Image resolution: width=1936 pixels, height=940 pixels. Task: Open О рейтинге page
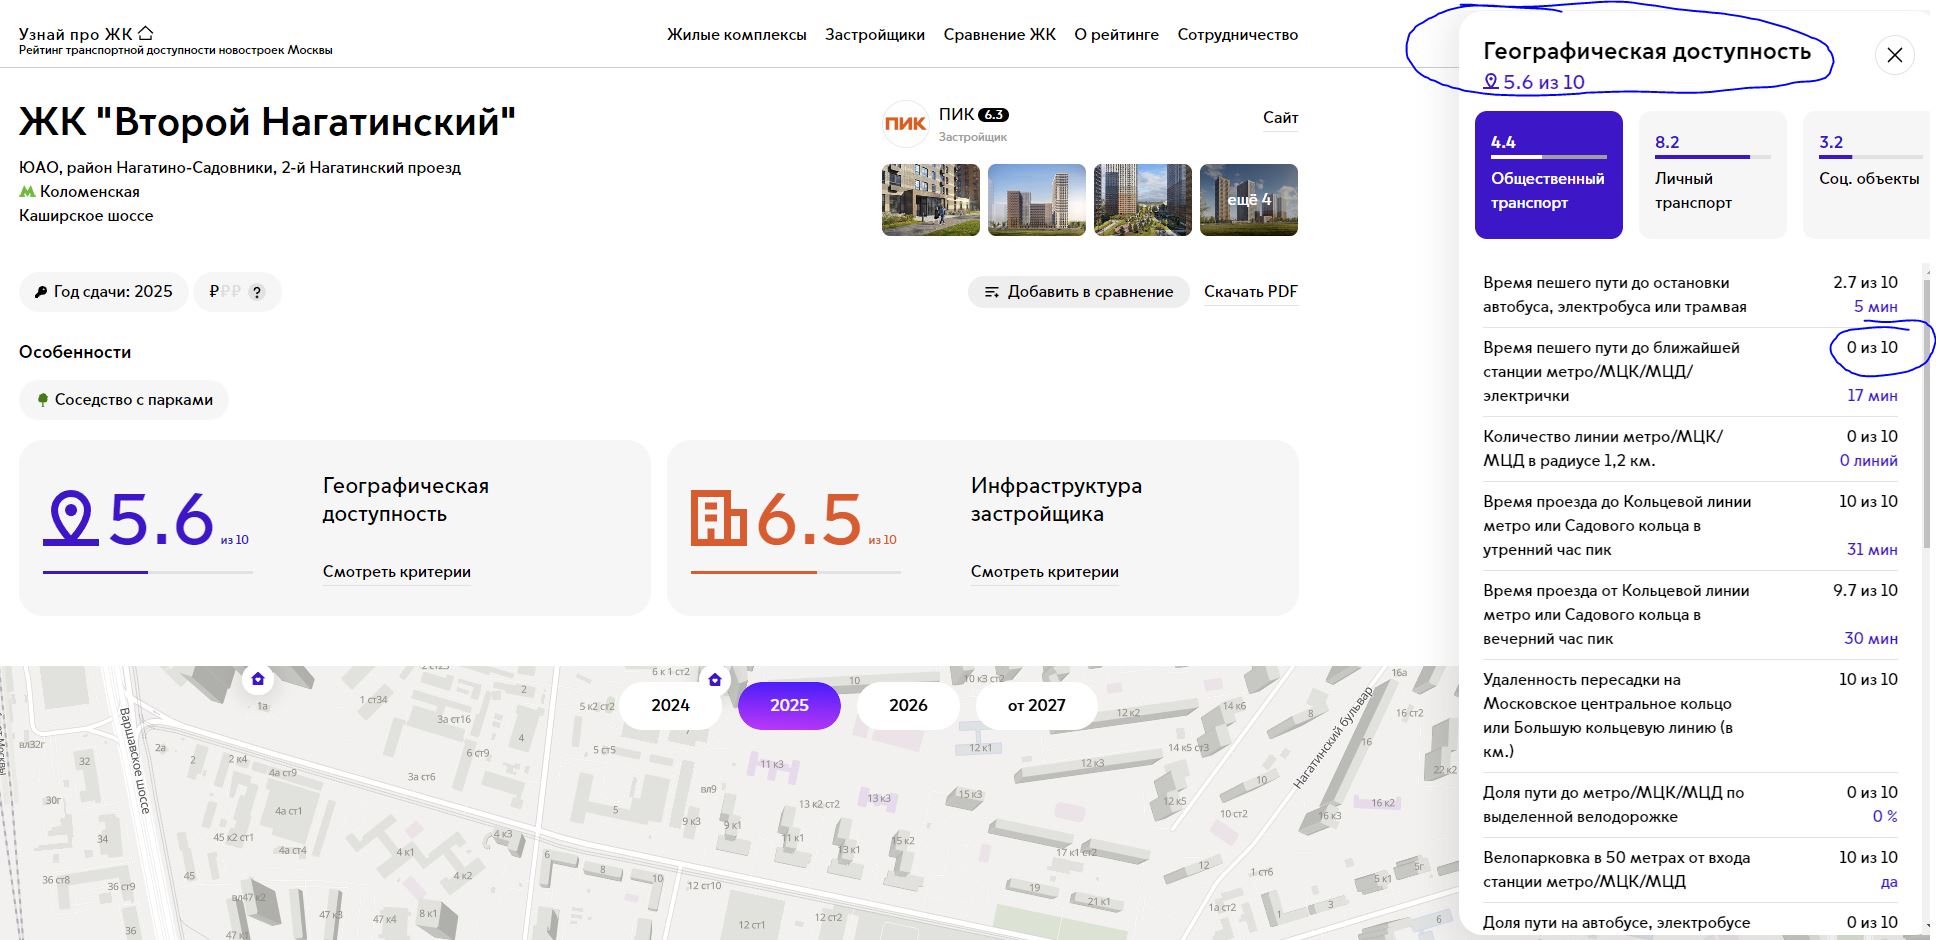point(1117,34)
